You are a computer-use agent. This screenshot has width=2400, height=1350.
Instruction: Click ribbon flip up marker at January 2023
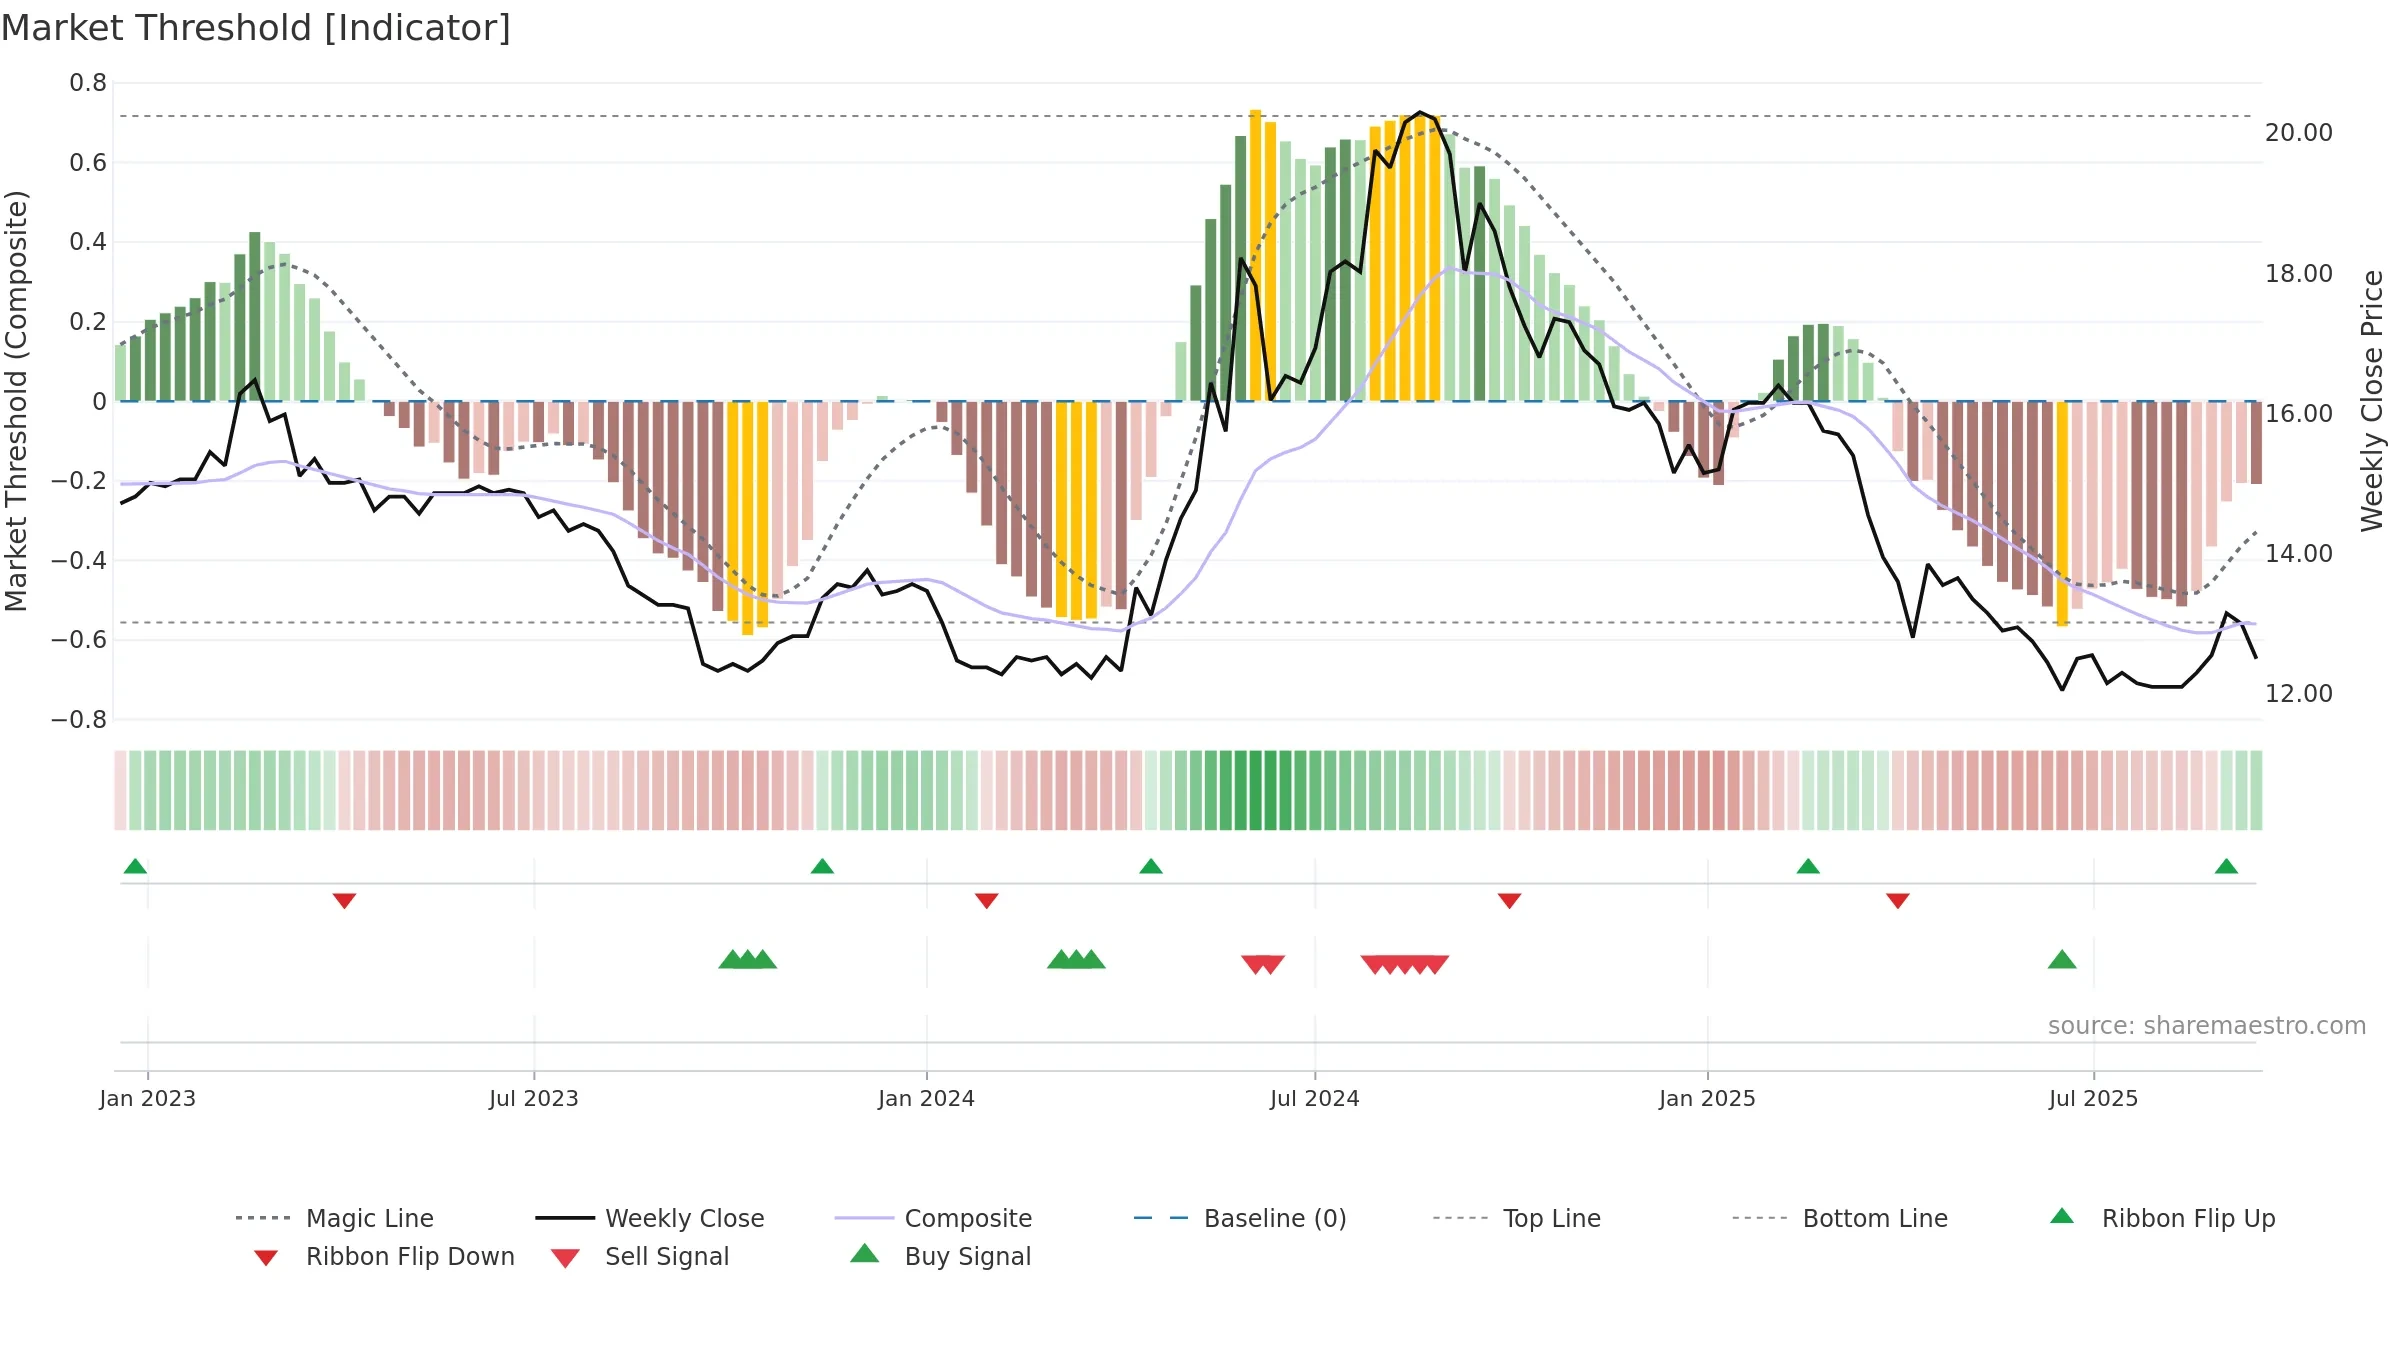pos(135,866)
